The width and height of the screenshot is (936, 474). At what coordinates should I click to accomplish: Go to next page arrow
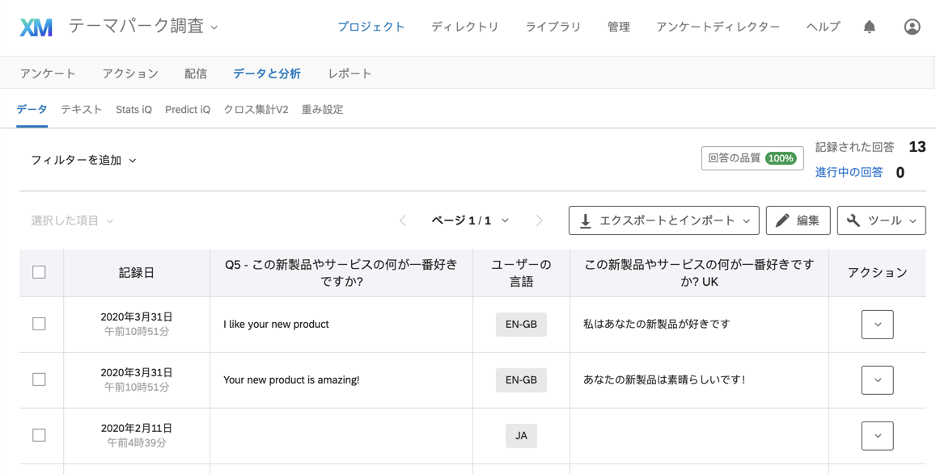539,221
